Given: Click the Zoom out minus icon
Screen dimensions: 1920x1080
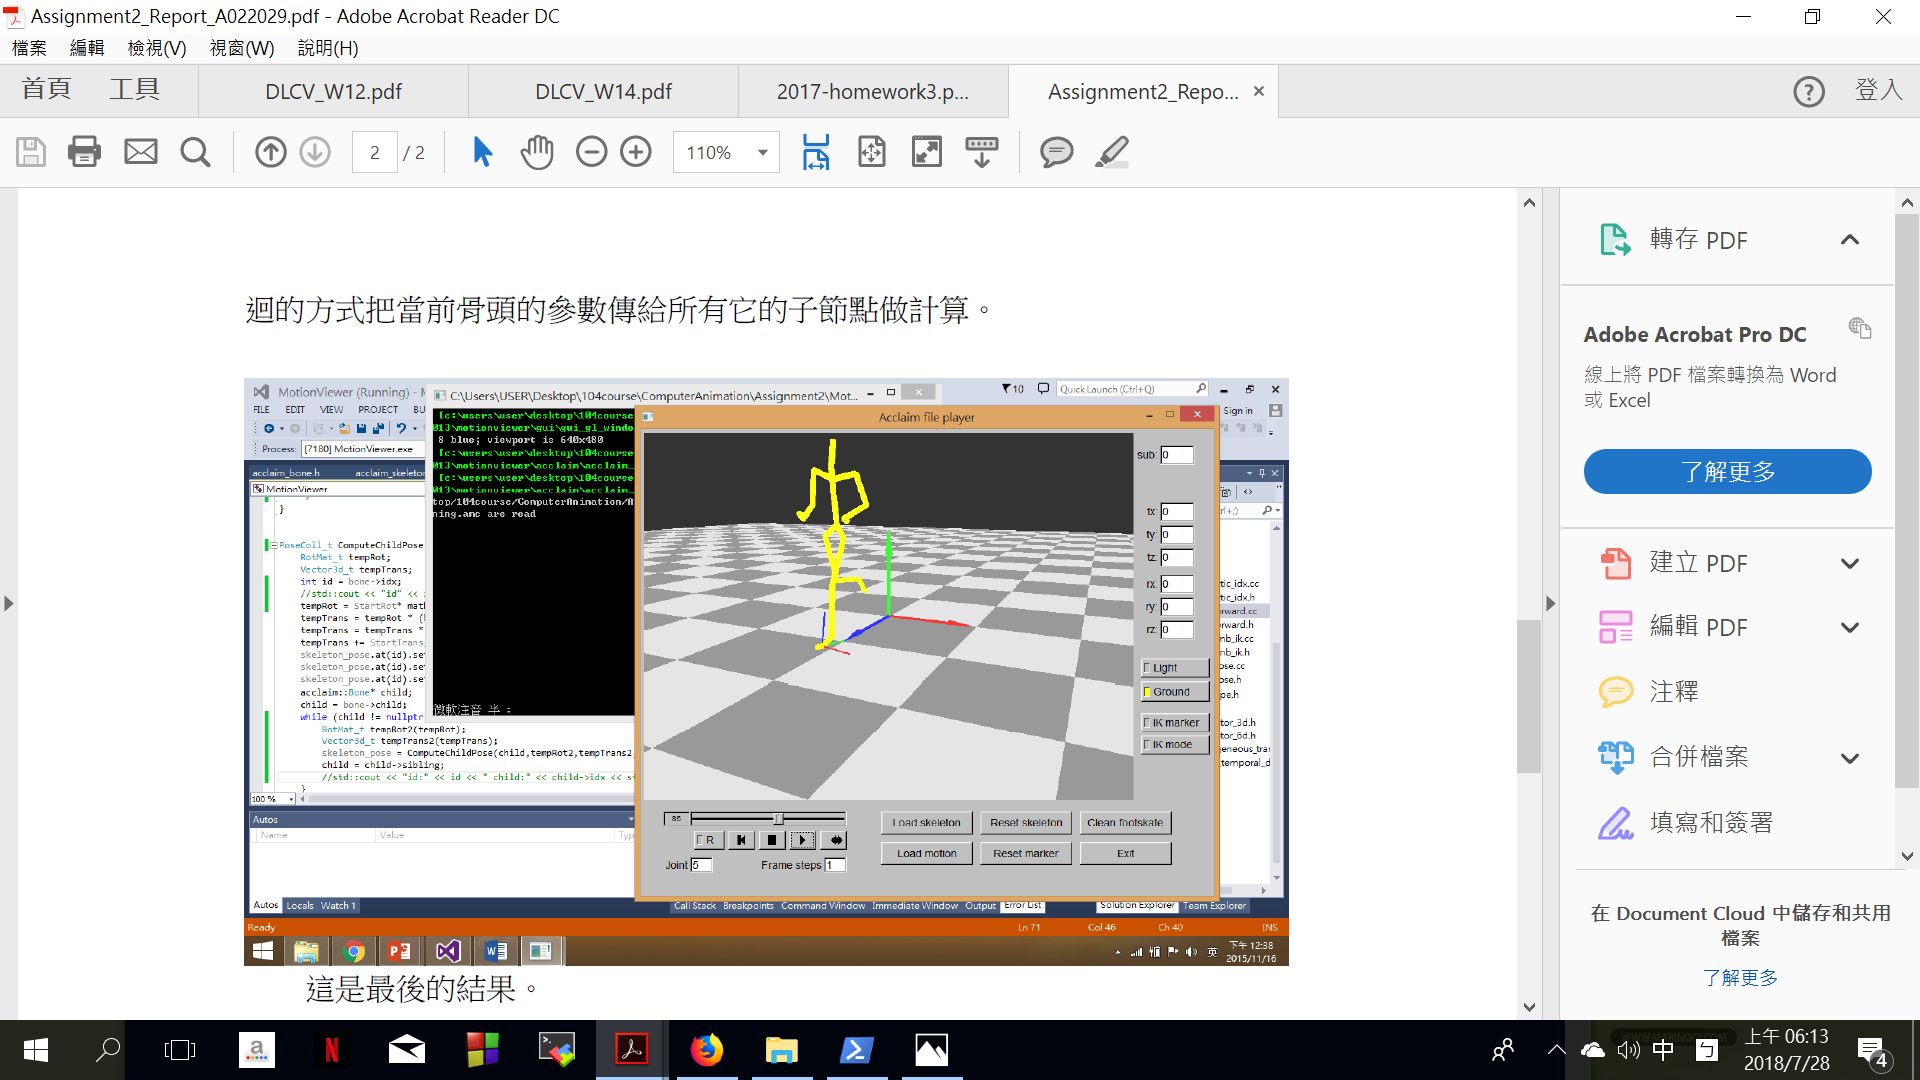Looking at the screenshot, I should [x=591, y=152].
